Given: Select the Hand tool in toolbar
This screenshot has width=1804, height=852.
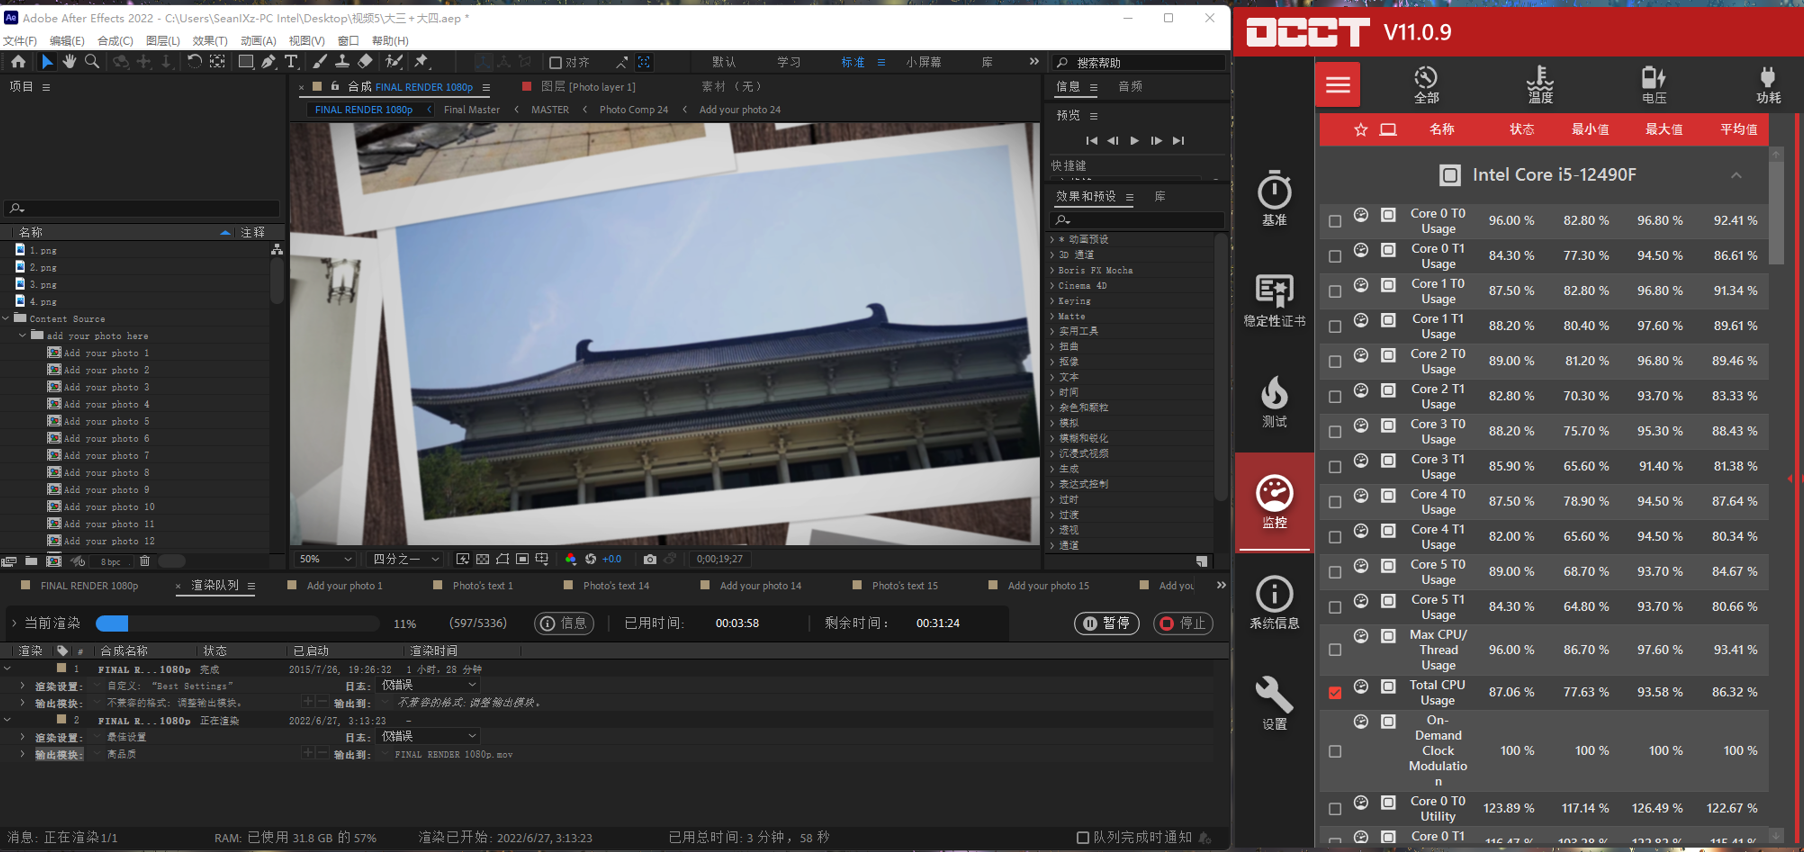Looking at the screenshot, I should [x=69, y=62].
